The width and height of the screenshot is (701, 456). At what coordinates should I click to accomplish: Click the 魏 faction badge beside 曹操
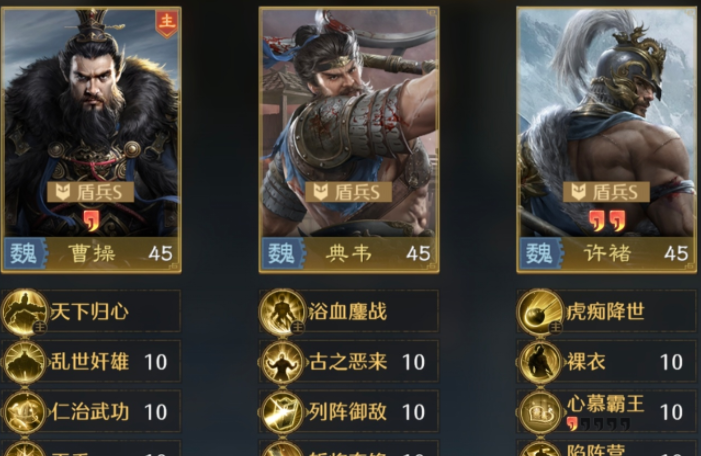(25, 253)
